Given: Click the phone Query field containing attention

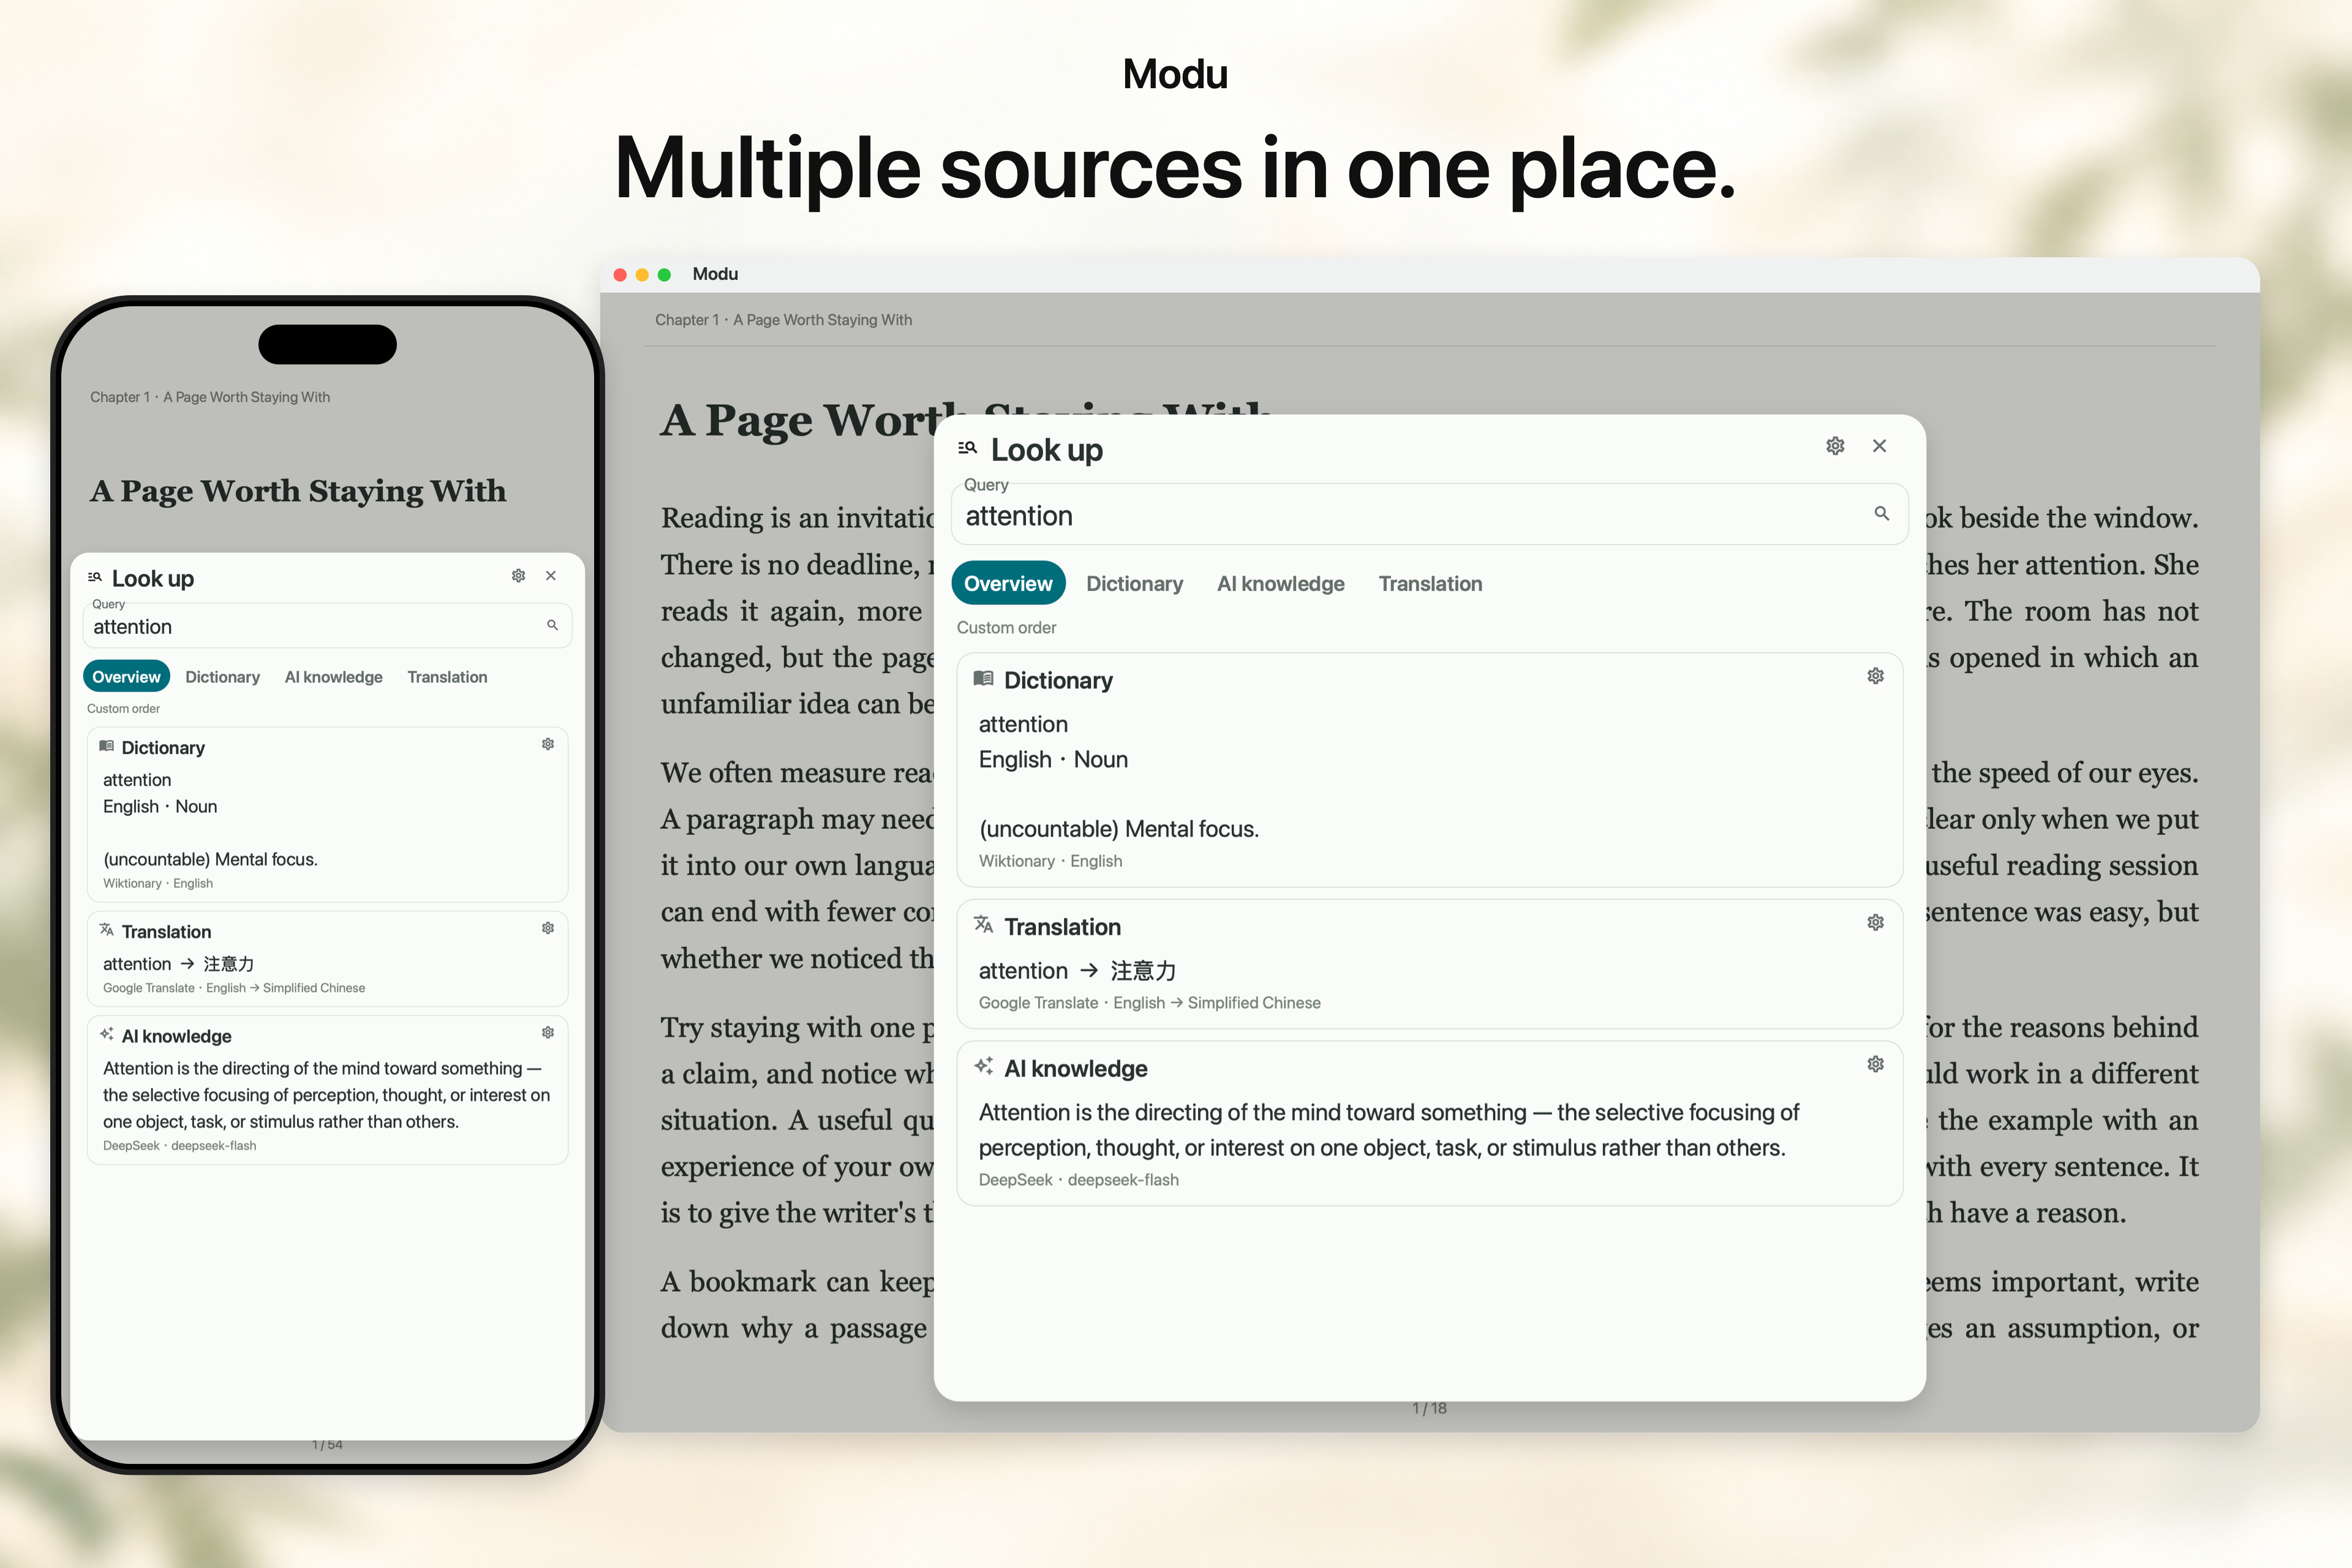Looking at the screenshot, I should 327,626.
